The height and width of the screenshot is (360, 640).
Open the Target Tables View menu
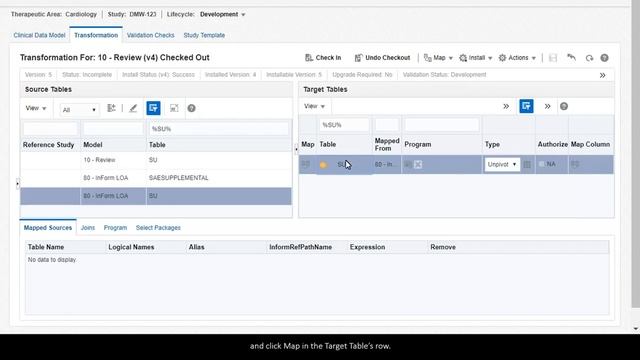(314, 106)
